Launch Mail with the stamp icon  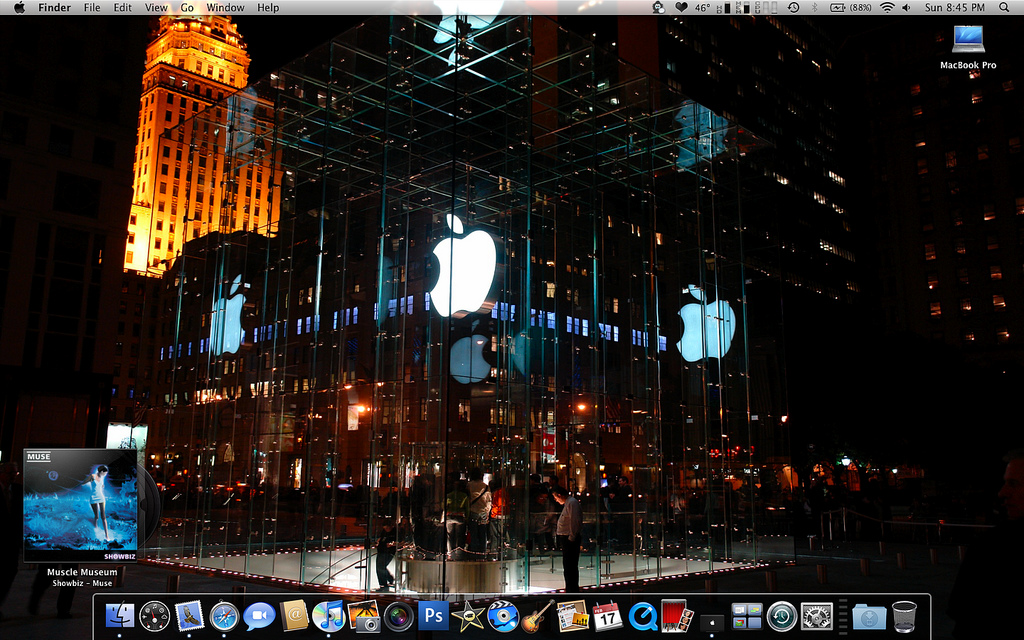pyautogui.click(x=190, y=615)
